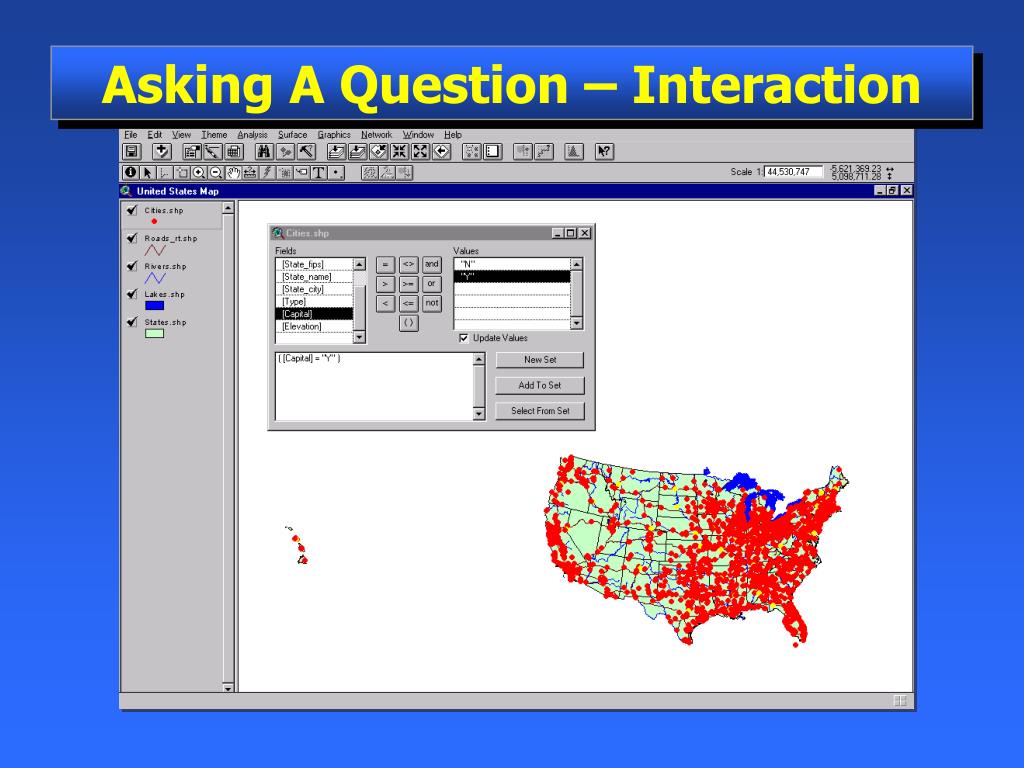Click Zoom to Selected icon
Viewport: 1024px width, 768px height.
[378, 152]
